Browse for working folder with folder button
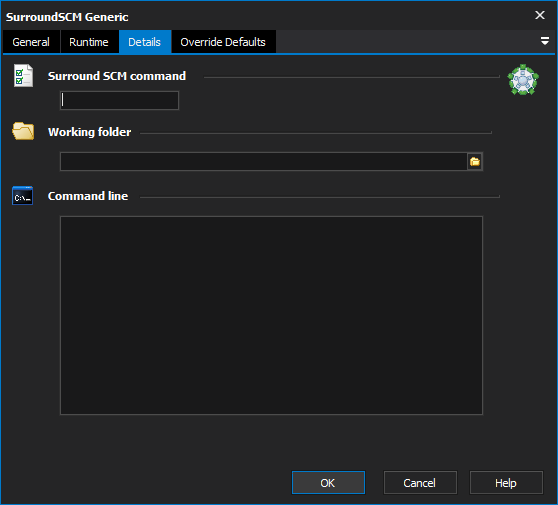The image size is (558, 505). click(x=475, y=162)
